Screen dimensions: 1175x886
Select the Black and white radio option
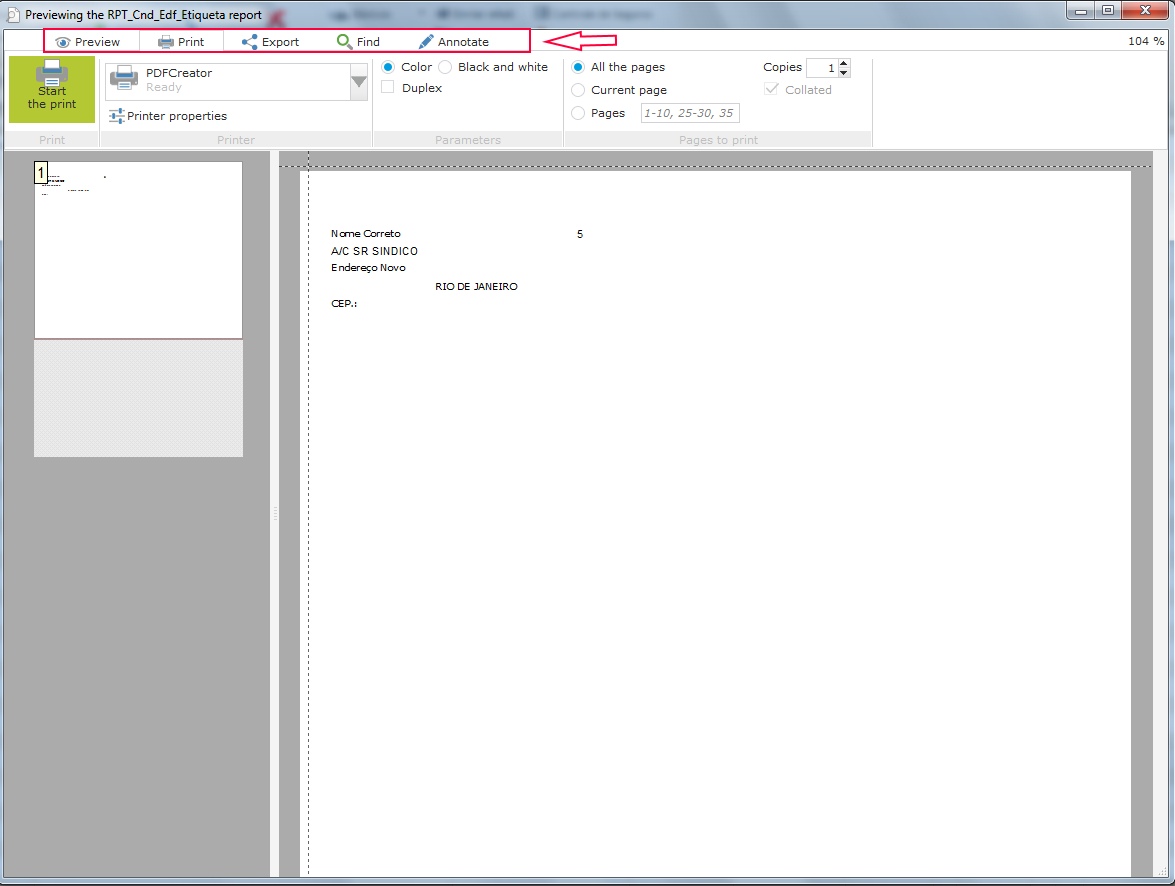445,67
